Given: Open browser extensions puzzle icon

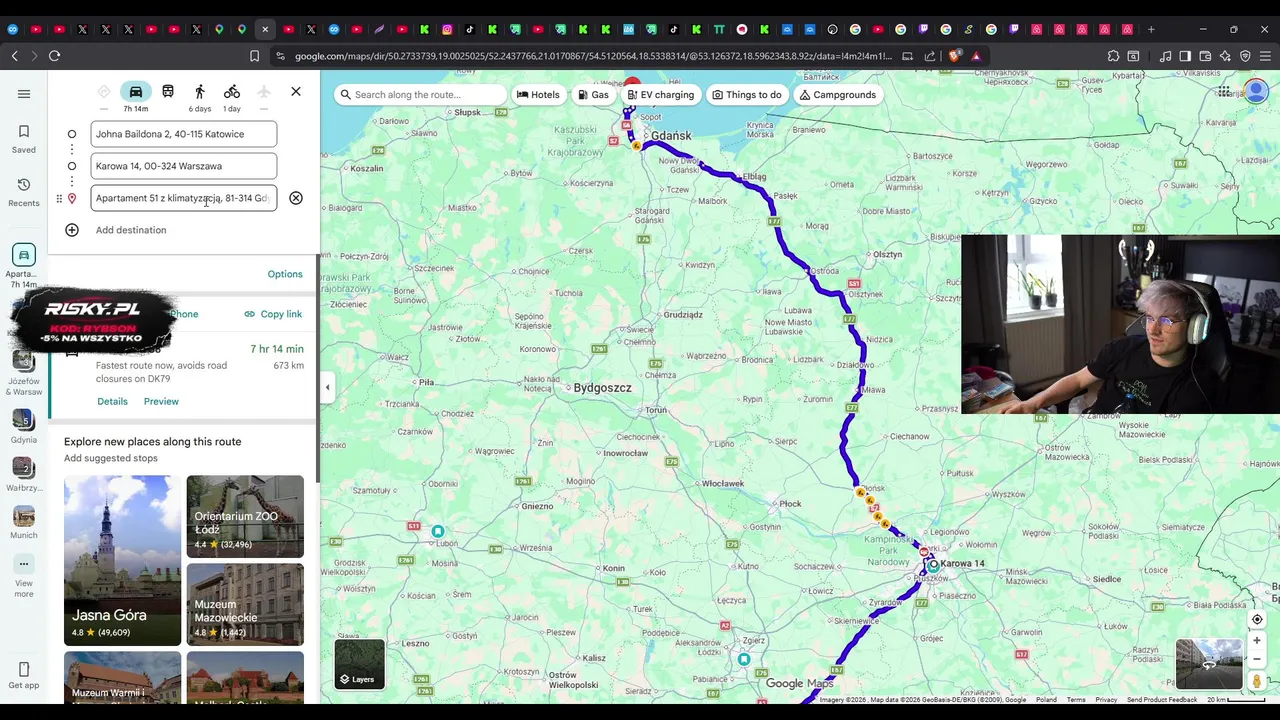Looking at the screenshot, I should [x=1113, y=56].
